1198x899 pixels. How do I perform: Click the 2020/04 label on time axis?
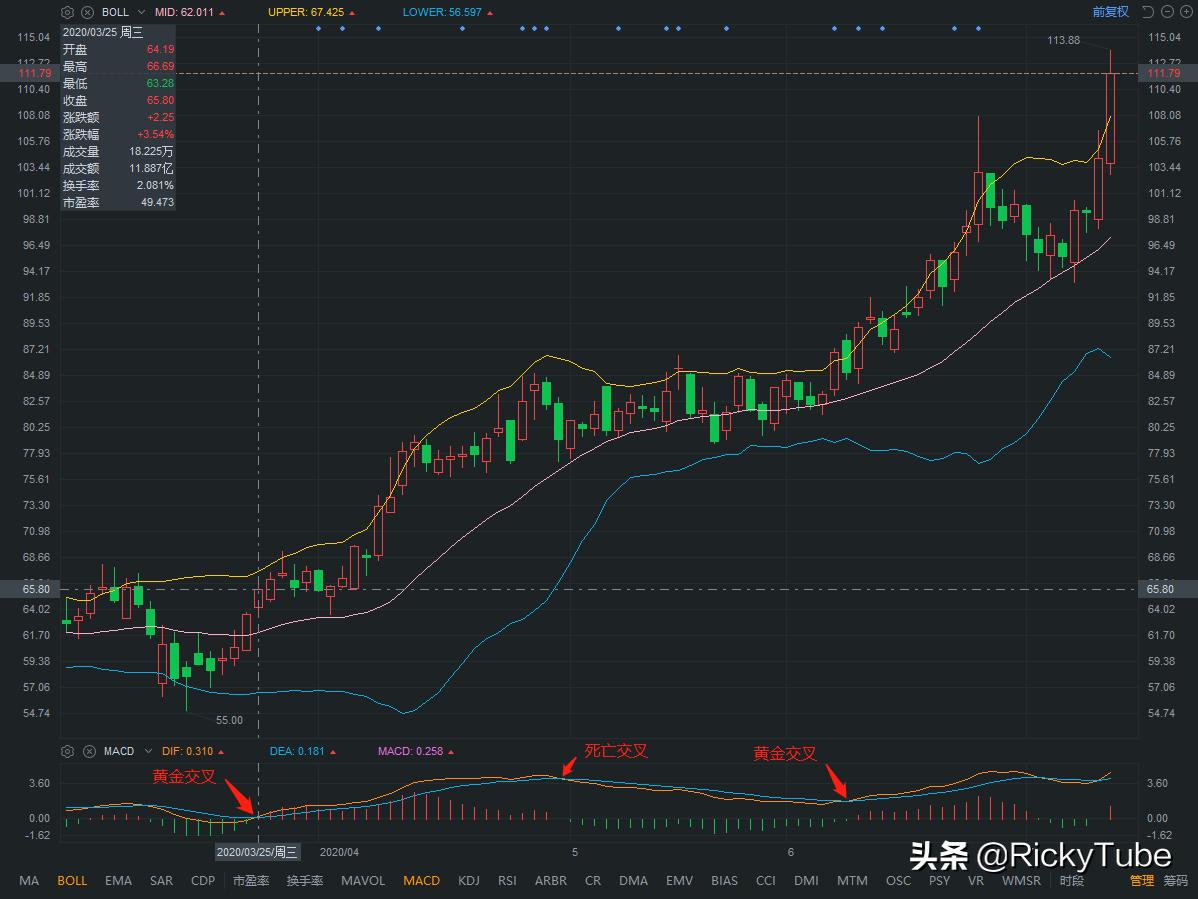pos(339,852)
